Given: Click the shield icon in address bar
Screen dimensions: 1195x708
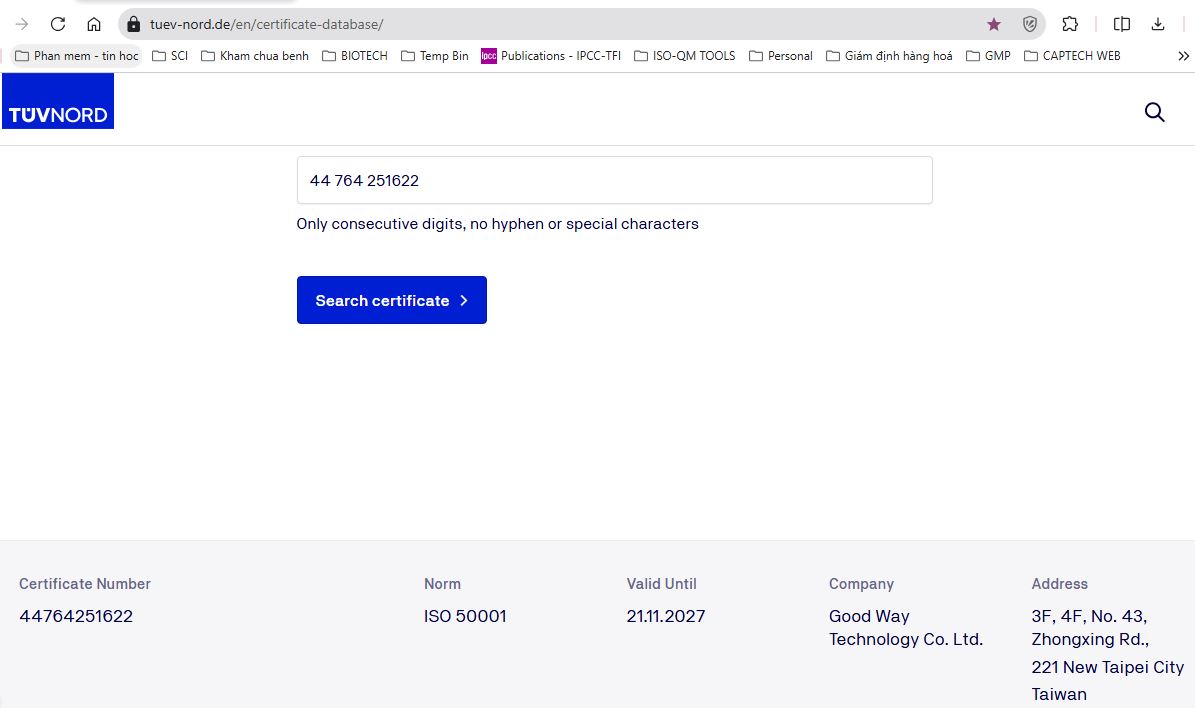Looking at the screenshot, I should click(1029, 24).
